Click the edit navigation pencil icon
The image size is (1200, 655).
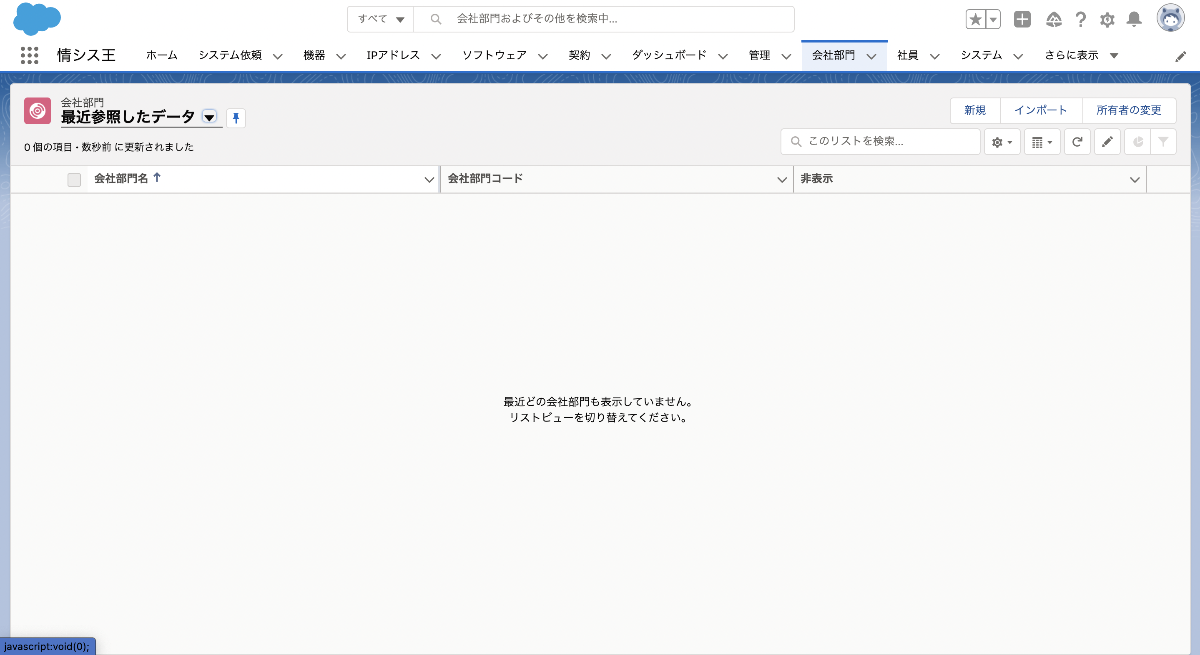[1181, 57]
